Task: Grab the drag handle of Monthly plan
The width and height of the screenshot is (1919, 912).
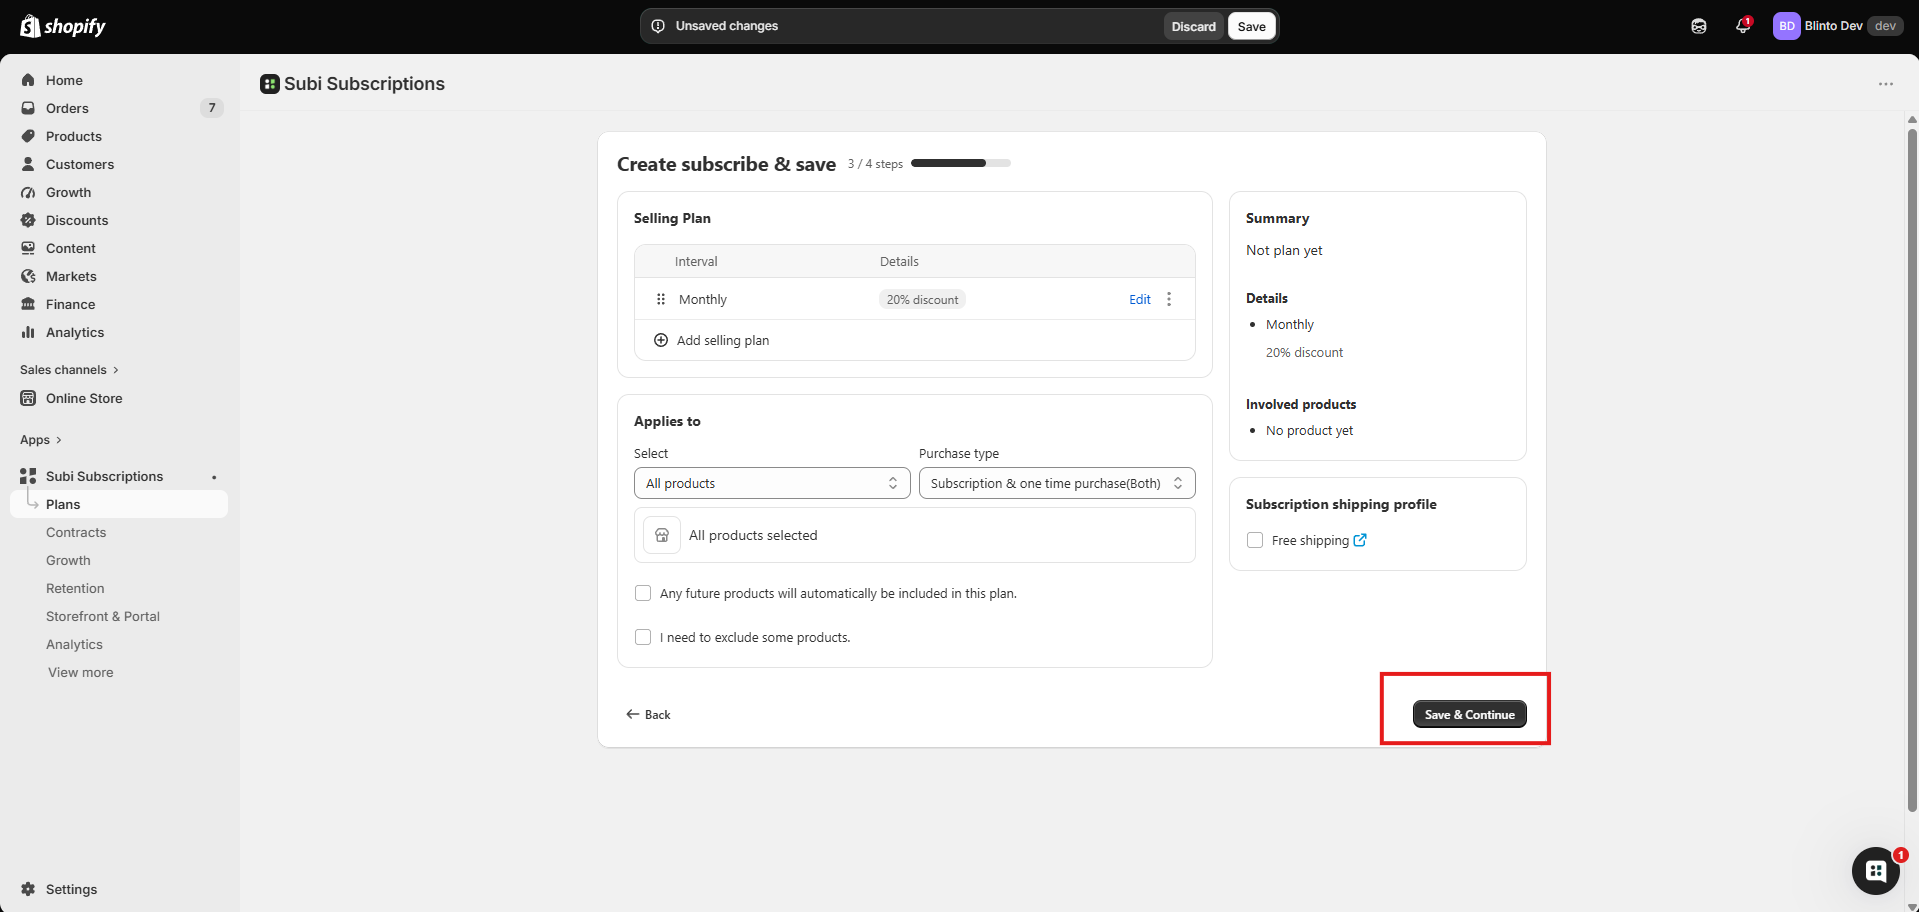Action: (661, 299)
